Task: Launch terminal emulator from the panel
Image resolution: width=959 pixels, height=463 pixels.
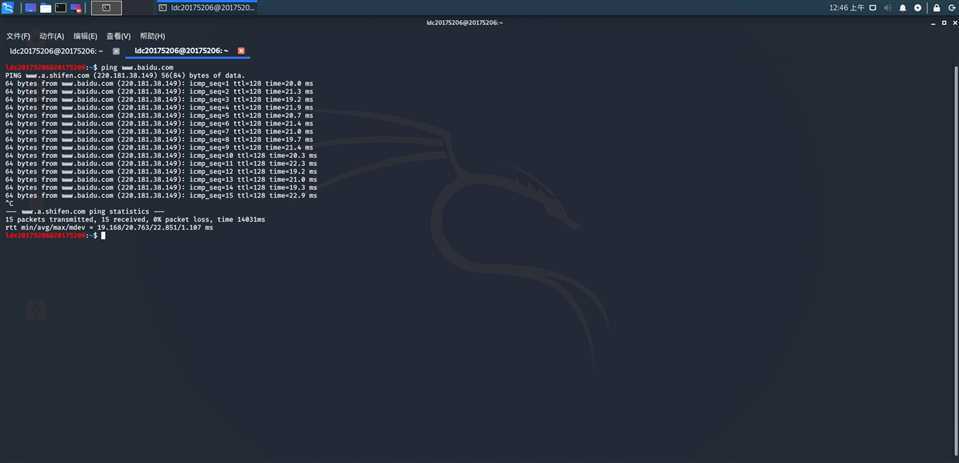Action: point(61,8)
